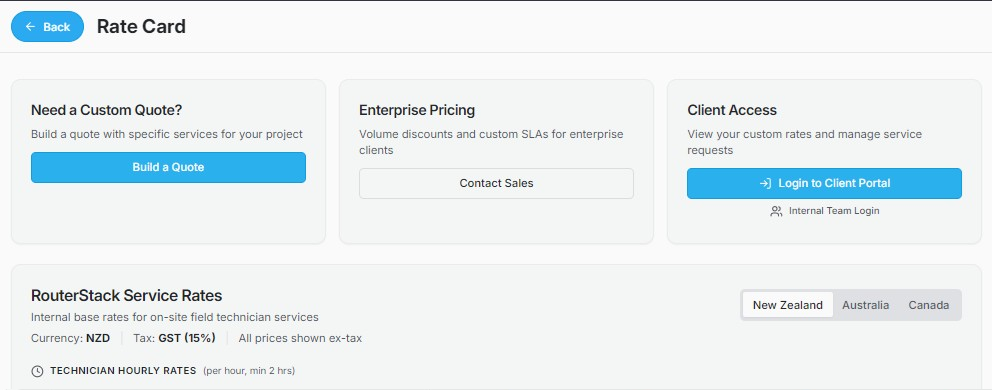The image size is (992, 390).
Task: Click the Internal base rates description text
Action: click(x=175, y=317)
